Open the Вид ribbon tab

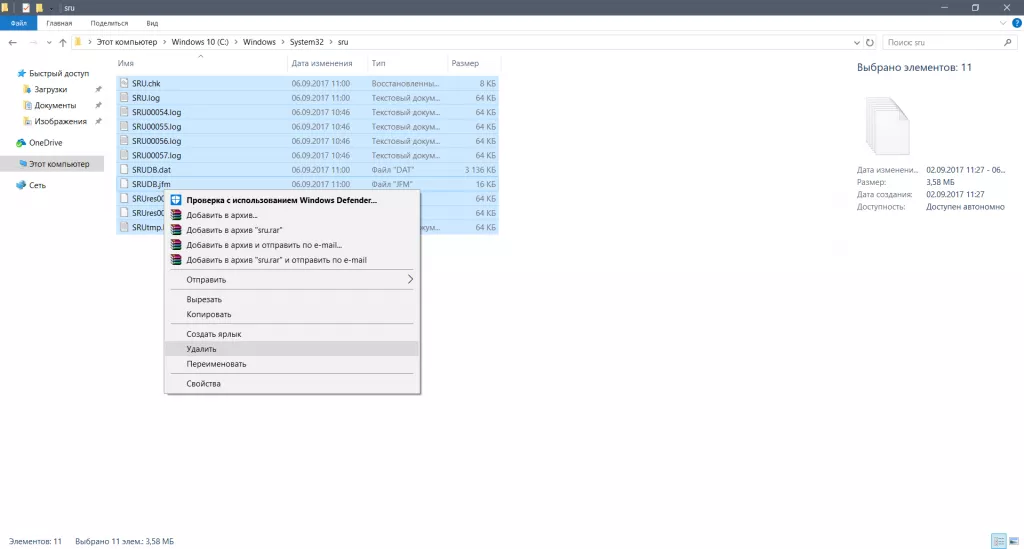(152, 22)
